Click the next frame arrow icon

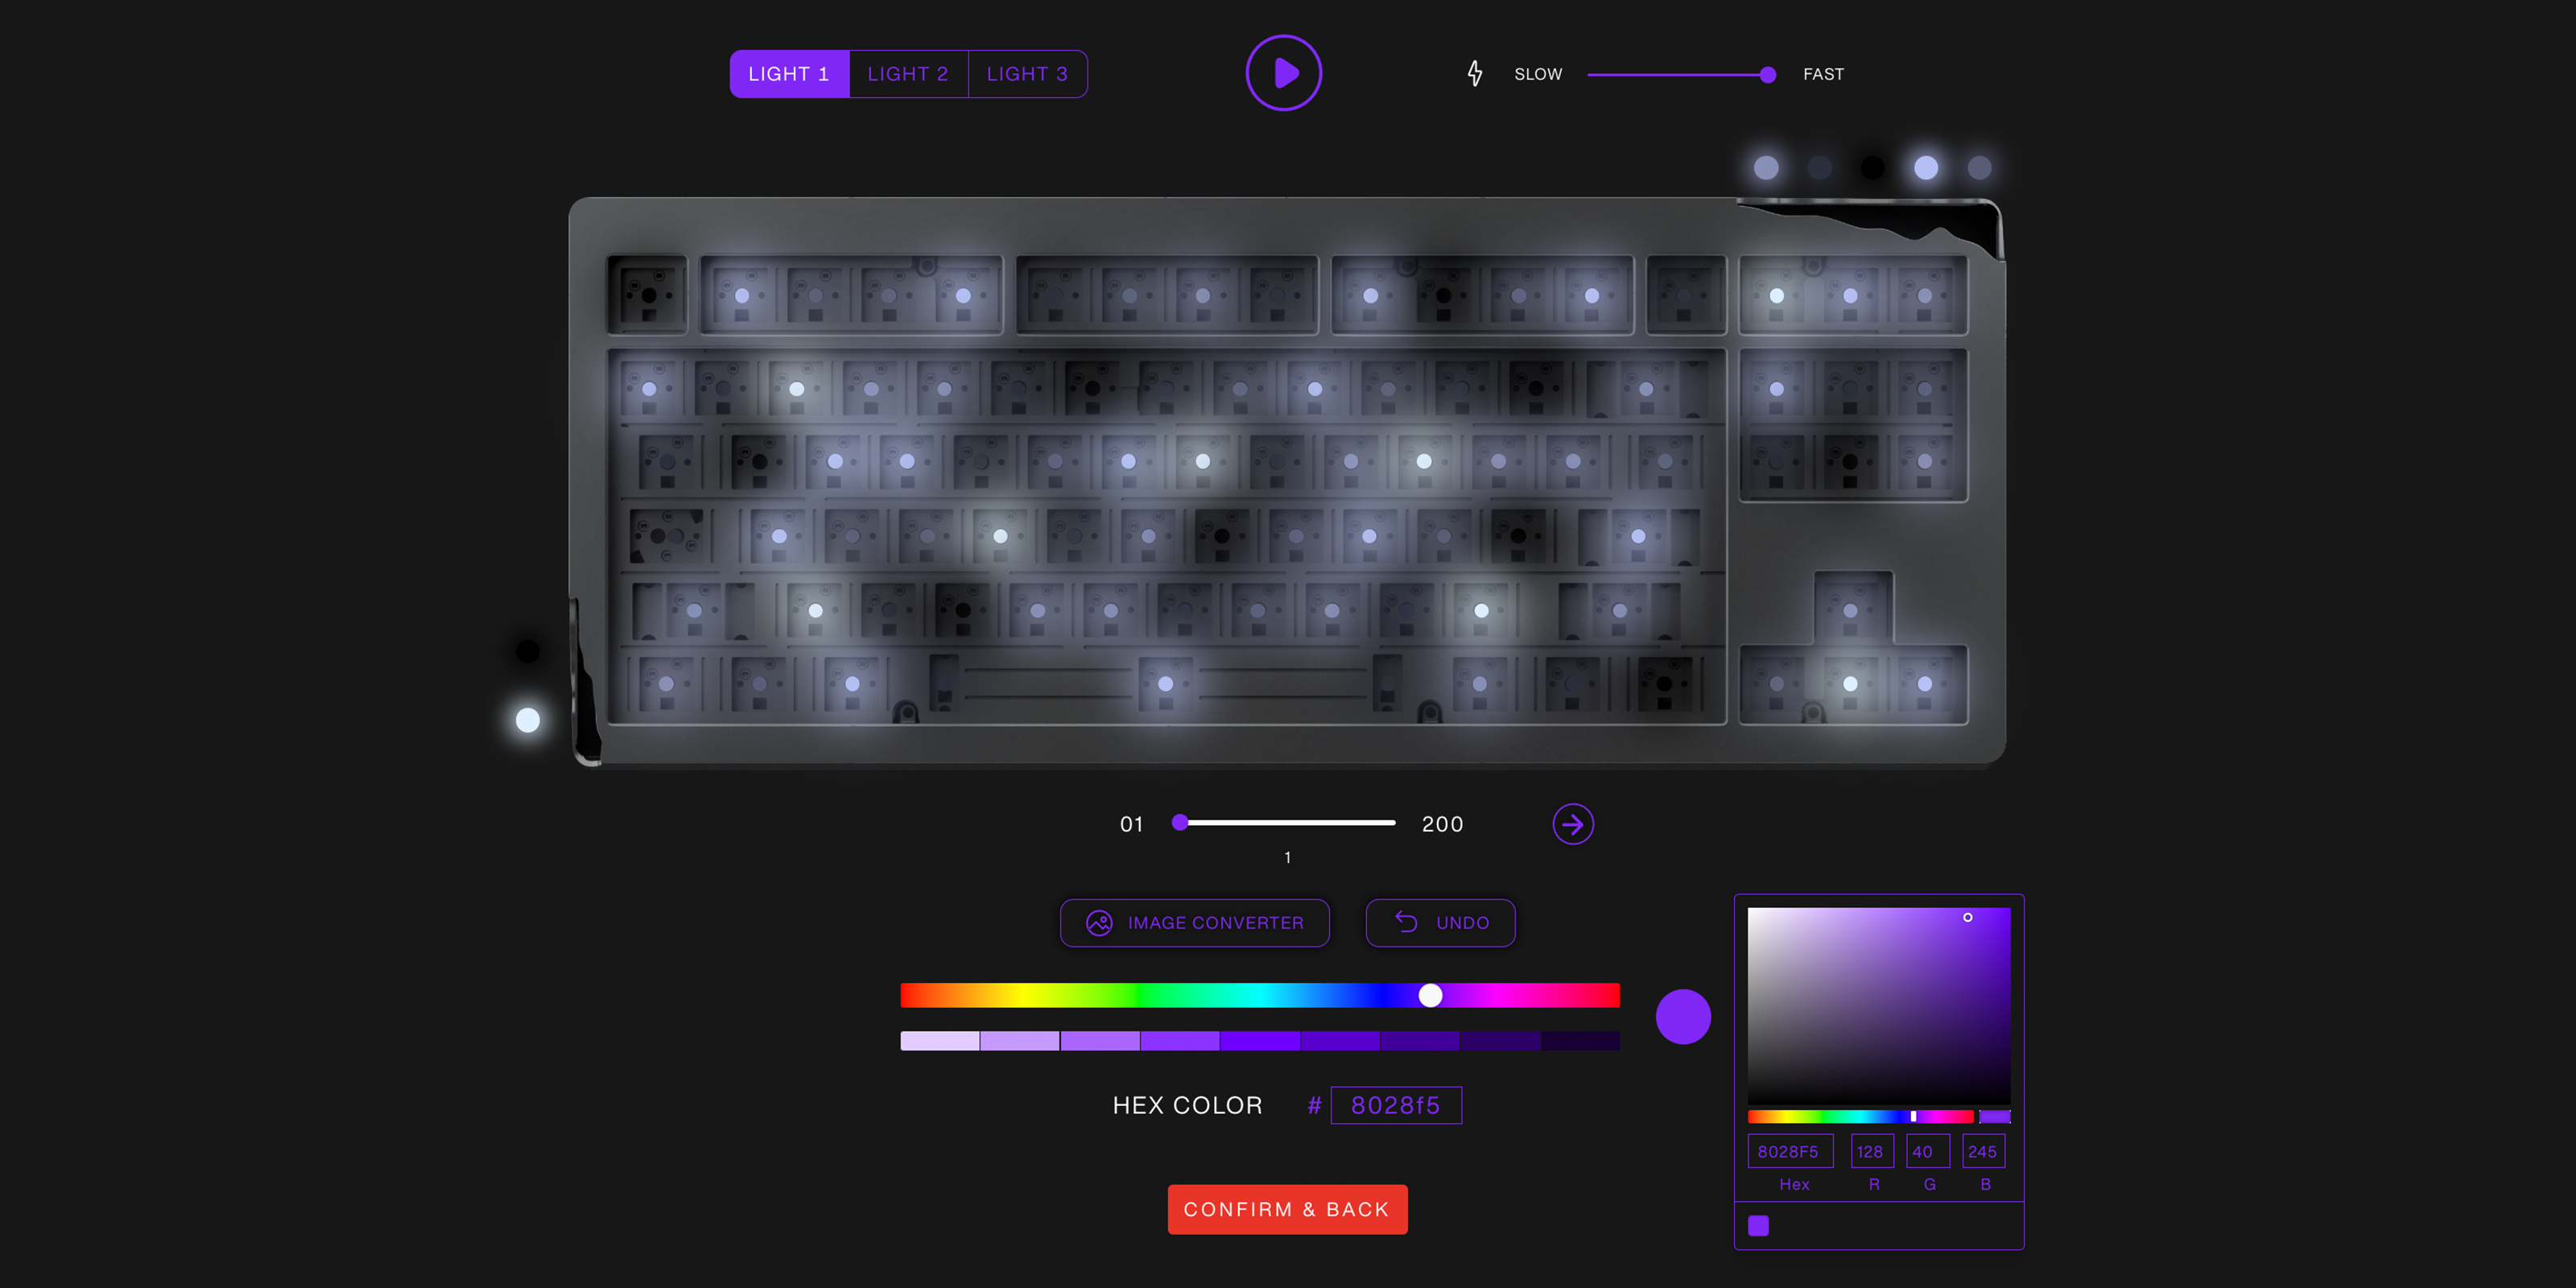point(1572,824)
